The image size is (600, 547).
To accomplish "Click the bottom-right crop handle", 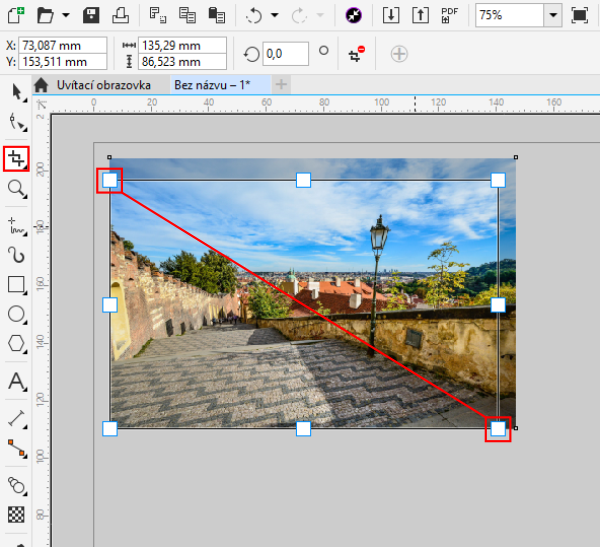I will (x=498, y=429).
